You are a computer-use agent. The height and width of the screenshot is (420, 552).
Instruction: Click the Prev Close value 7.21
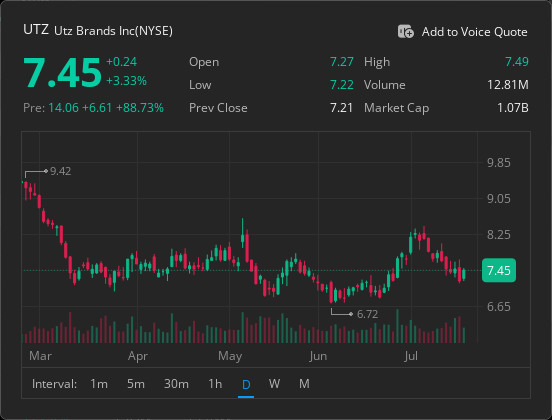[341, 108]
